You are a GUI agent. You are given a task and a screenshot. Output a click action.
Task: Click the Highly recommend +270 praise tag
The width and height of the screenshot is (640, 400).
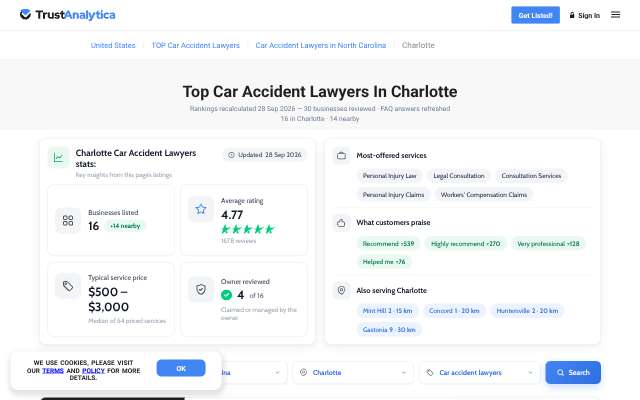(465, 244)
